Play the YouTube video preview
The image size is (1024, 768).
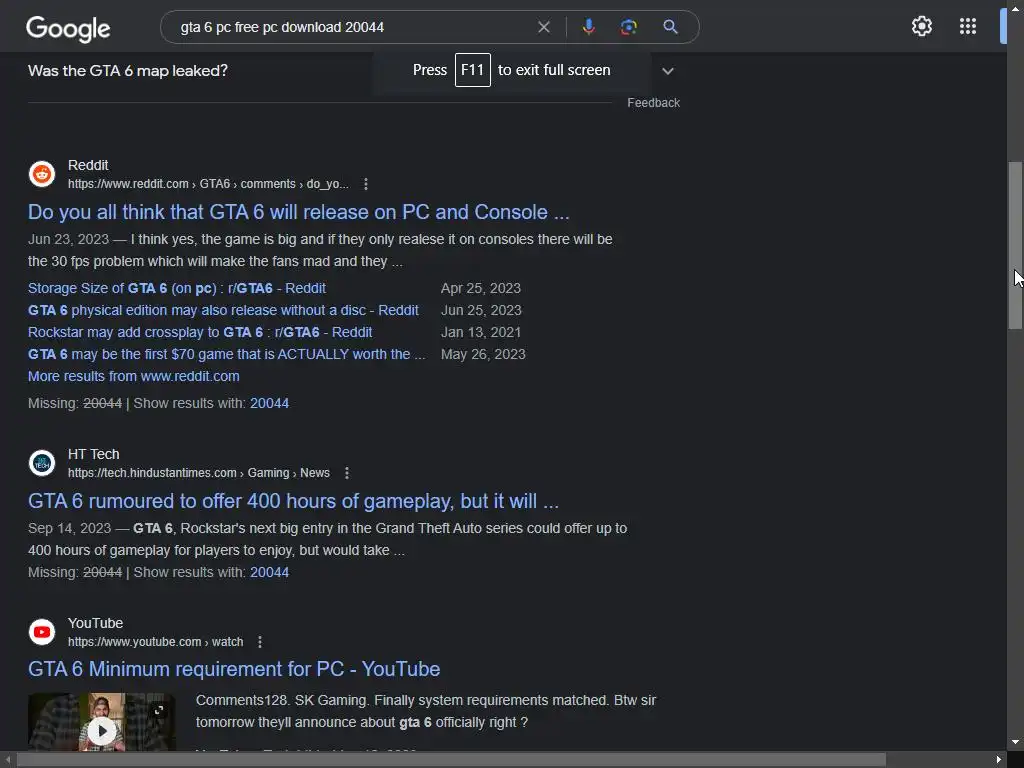click(102, 731)
